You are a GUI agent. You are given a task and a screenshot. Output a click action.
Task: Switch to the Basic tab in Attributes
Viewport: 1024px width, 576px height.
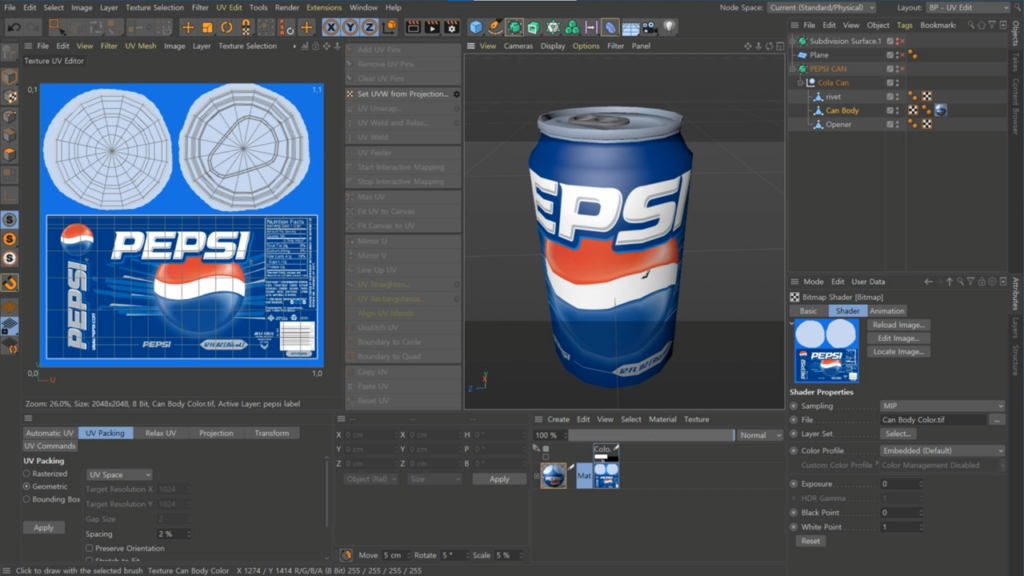[x=808, y=311]
